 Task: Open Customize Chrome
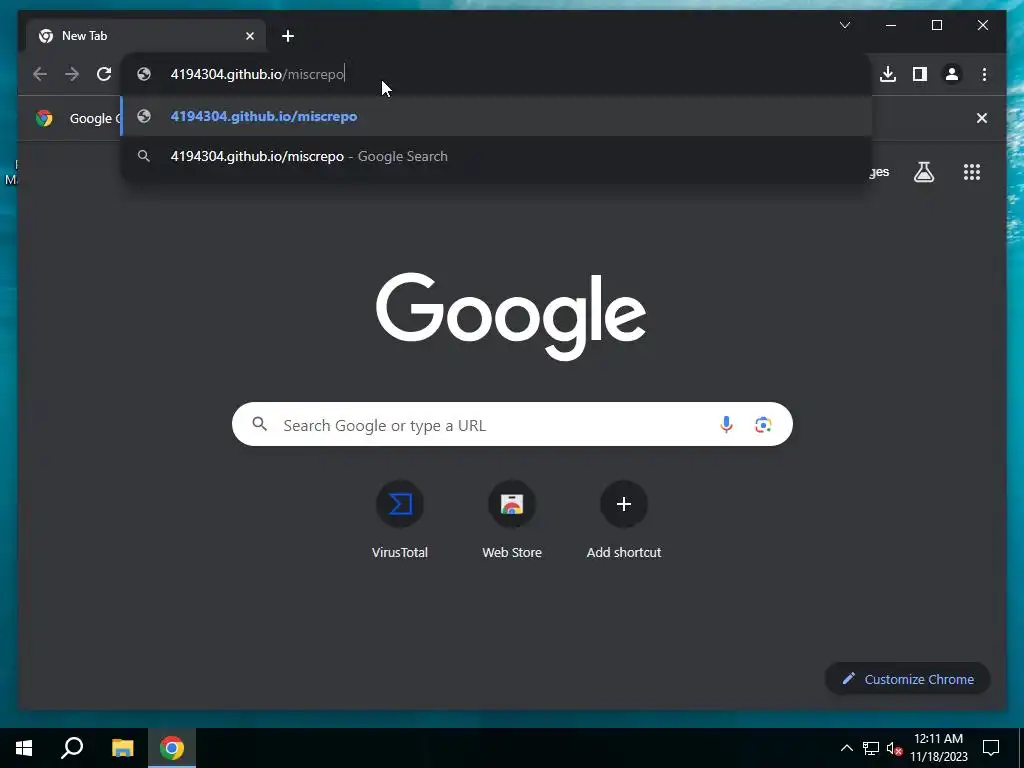pyautogui.click(x=908, y=679)
